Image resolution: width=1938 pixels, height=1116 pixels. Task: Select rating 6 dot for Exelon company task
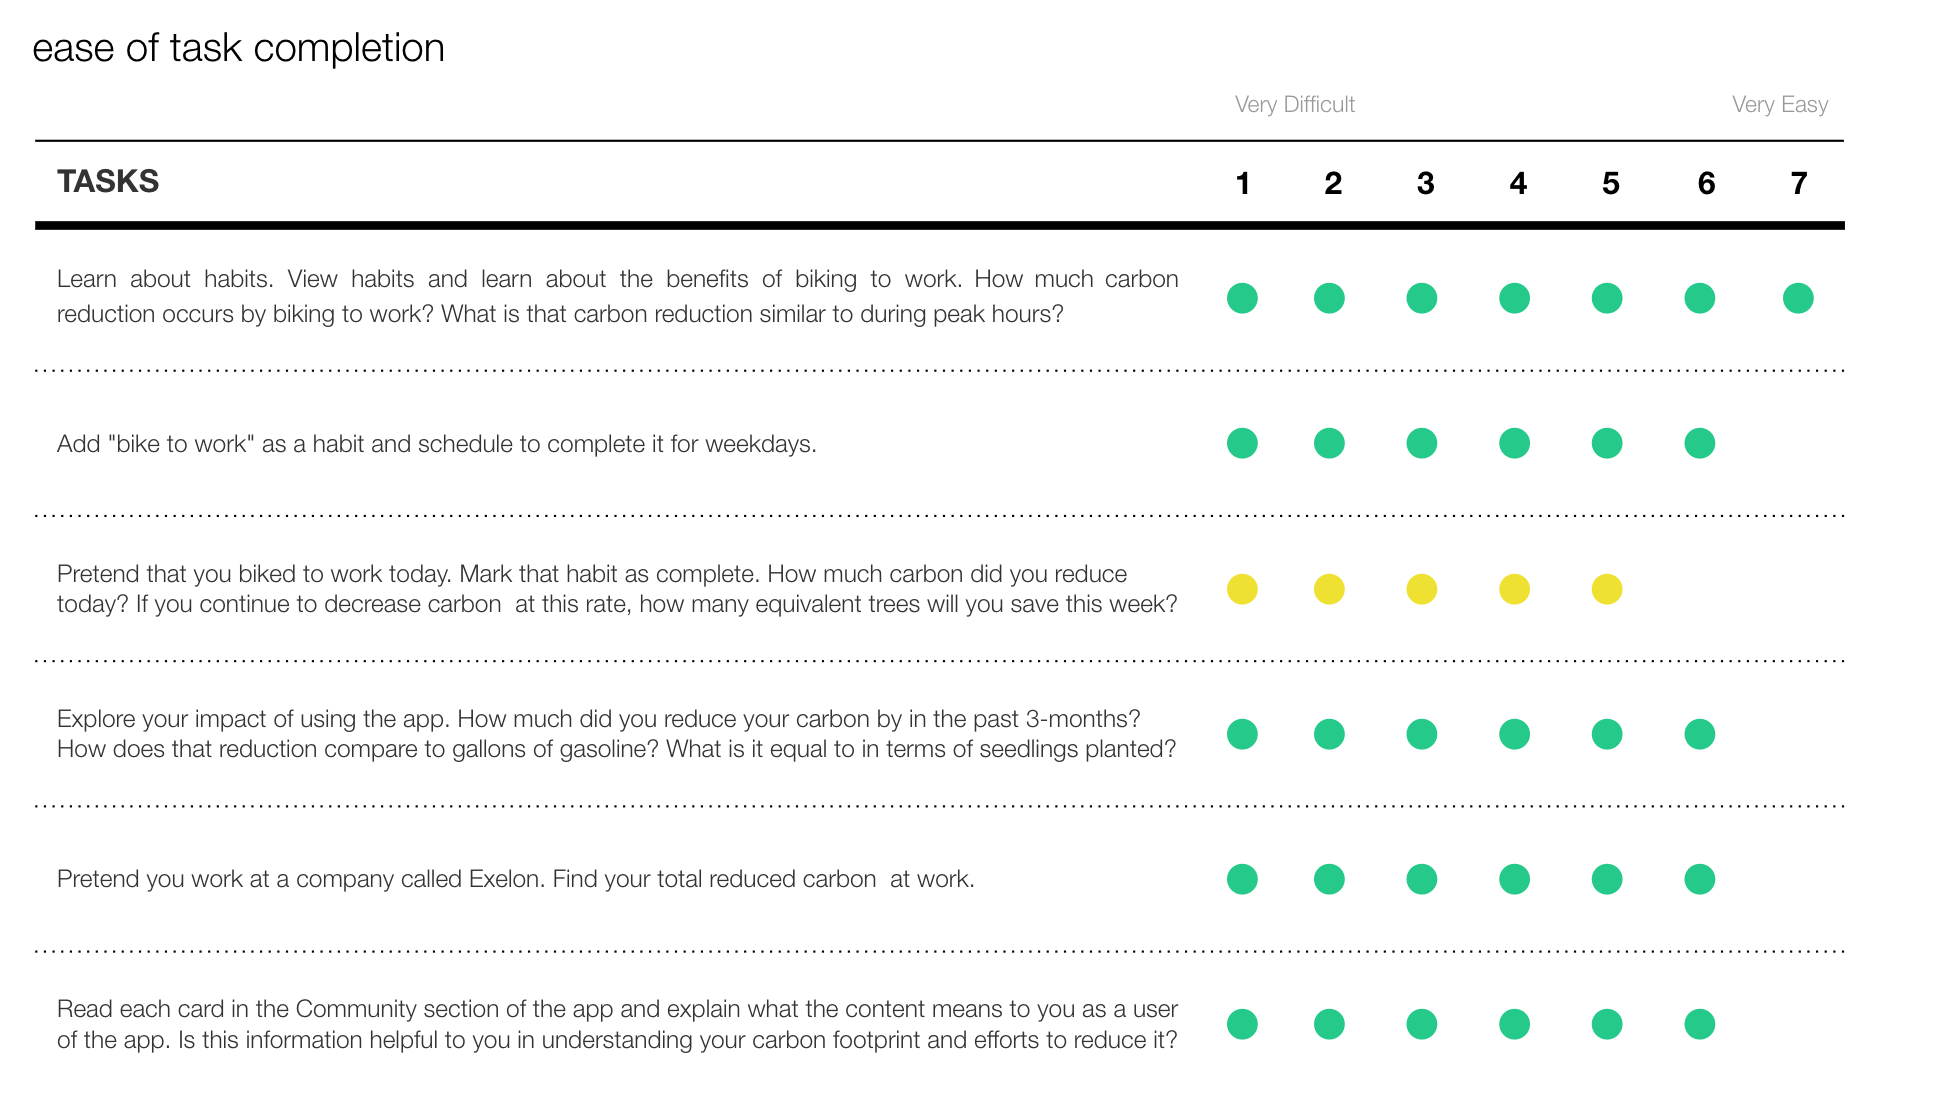pos(1699,879)
